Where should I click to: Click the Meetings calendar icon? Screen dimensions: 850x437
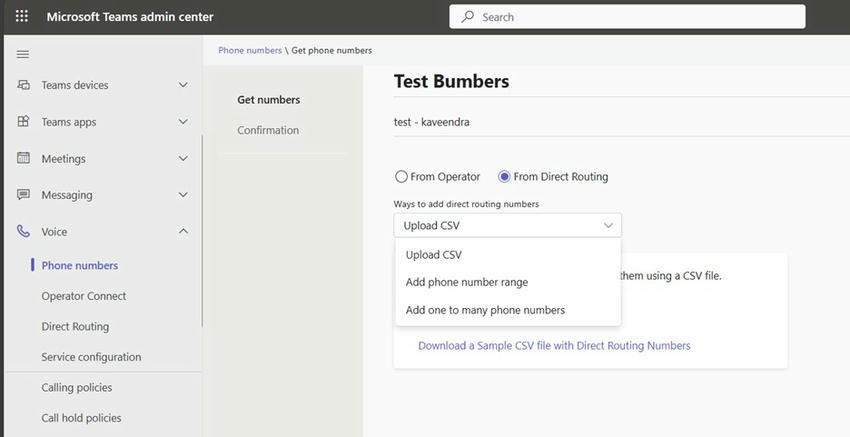tap(24, 158)
